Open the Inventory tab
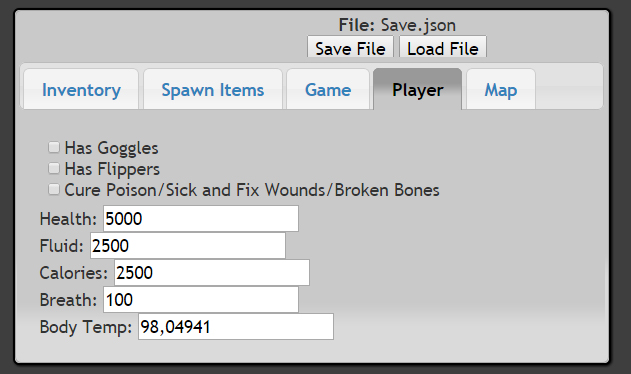Viewport: 631px width, 374px height. click(81, 89)
